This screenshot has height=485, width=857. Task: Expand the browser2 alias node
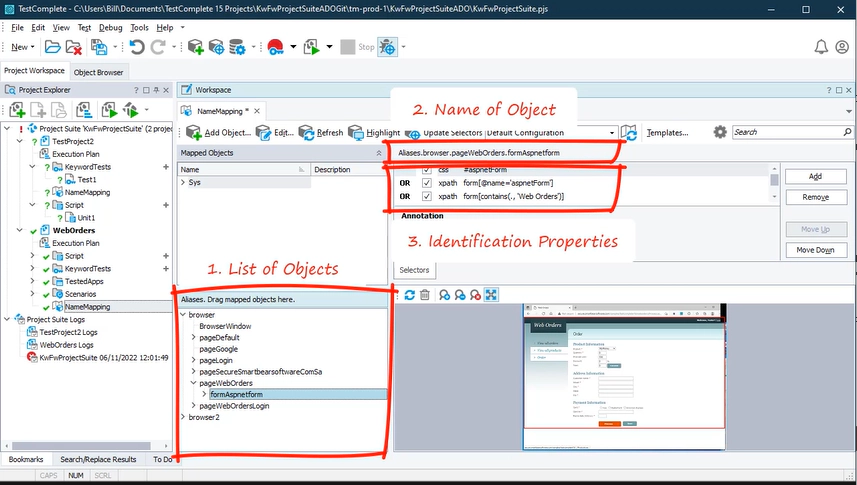pos(183,417)
